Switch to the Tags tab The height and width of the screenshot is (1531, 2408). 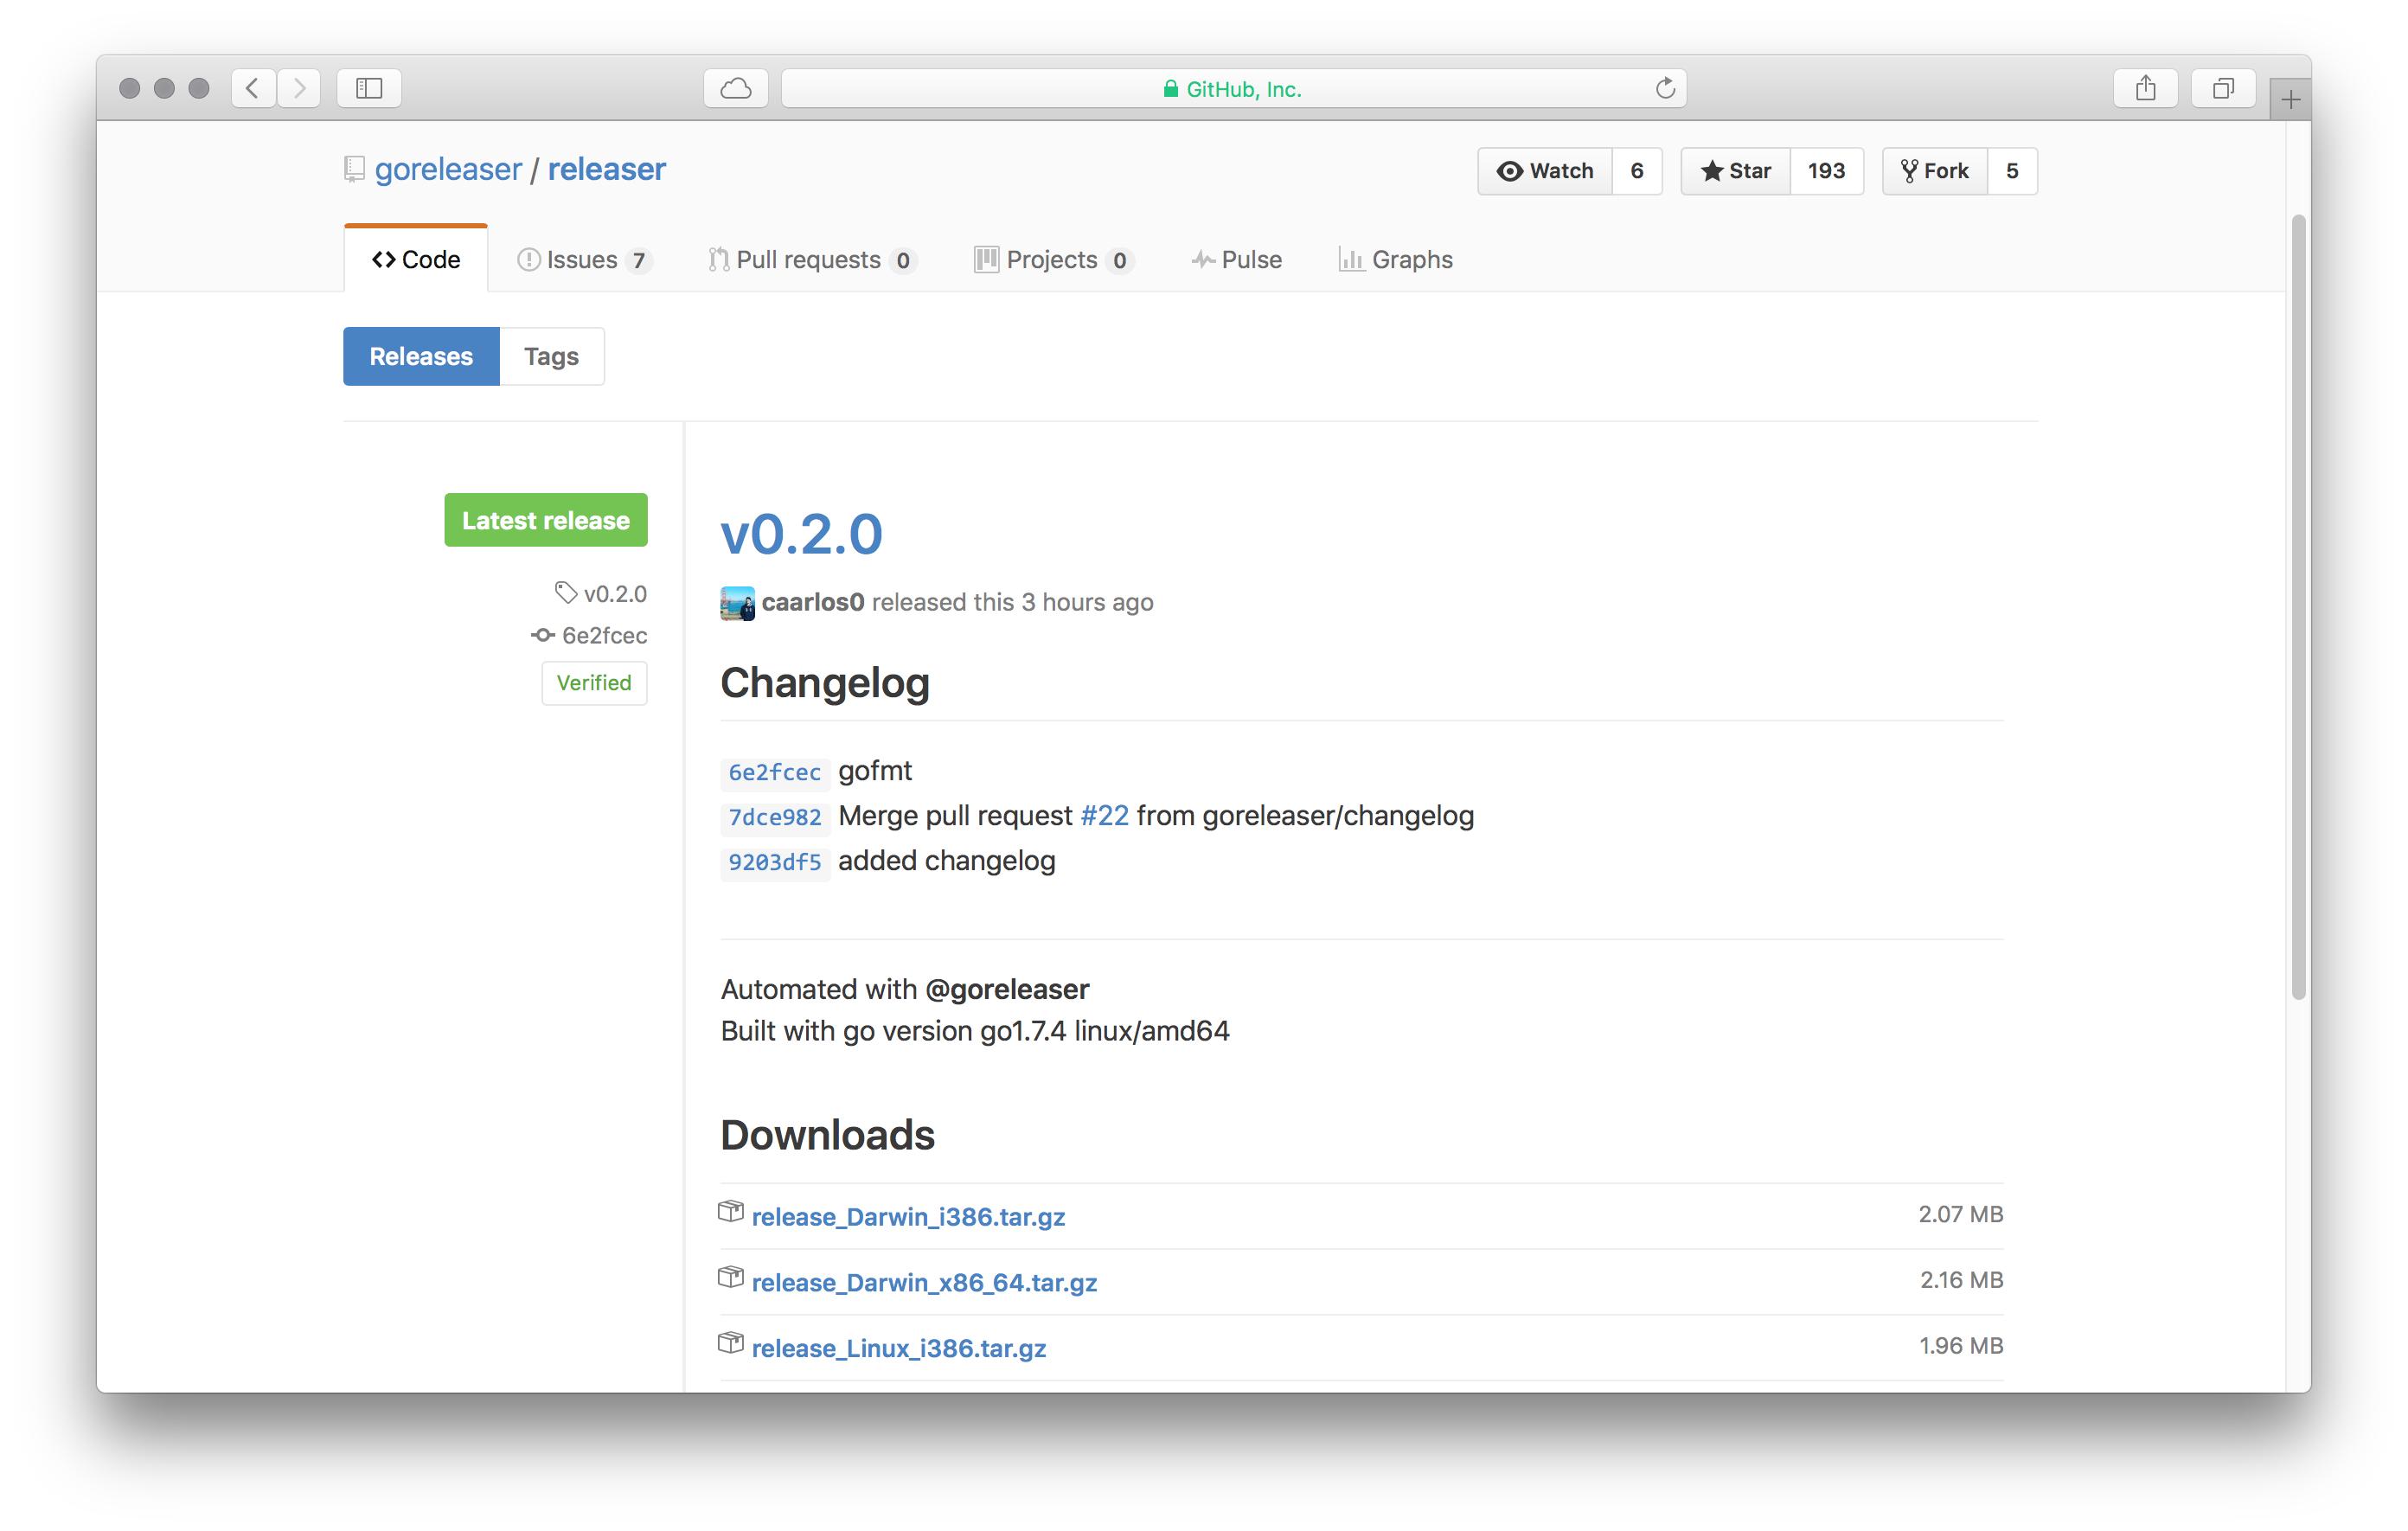[x=551, y=356]
